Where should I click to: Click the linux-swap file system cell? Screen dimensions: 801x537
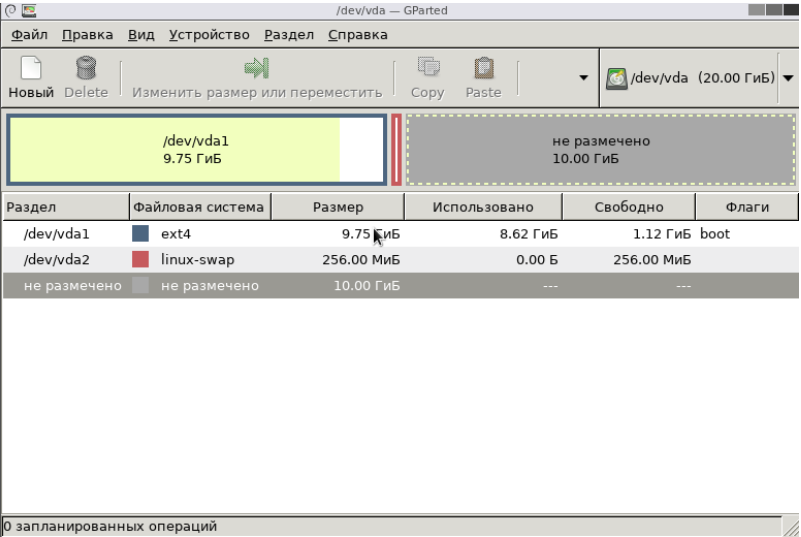198,260
